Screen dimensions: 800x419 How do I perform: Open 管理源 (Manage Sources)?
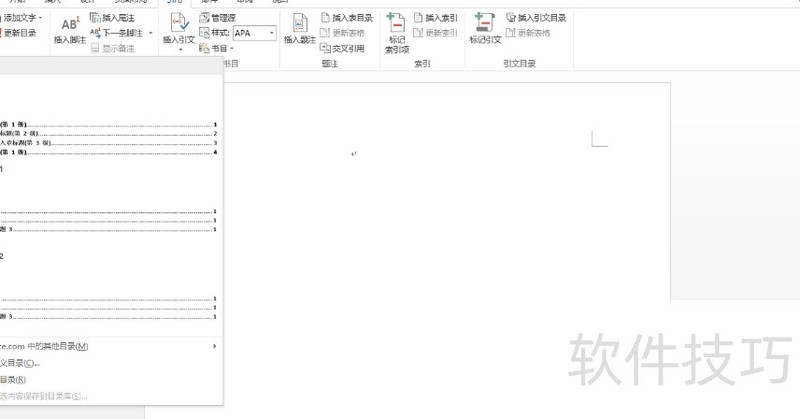[x=218, y=18]
